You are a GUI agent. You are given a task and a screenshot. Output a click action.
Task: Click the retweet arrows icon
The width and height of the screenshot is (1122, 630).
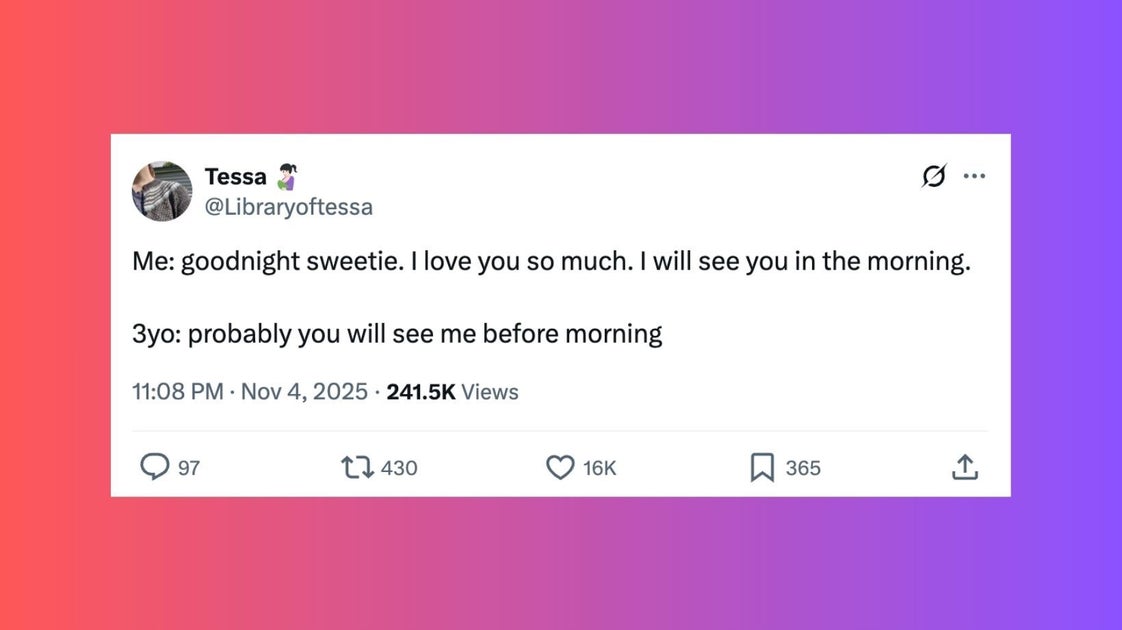[x=355, y=467]
